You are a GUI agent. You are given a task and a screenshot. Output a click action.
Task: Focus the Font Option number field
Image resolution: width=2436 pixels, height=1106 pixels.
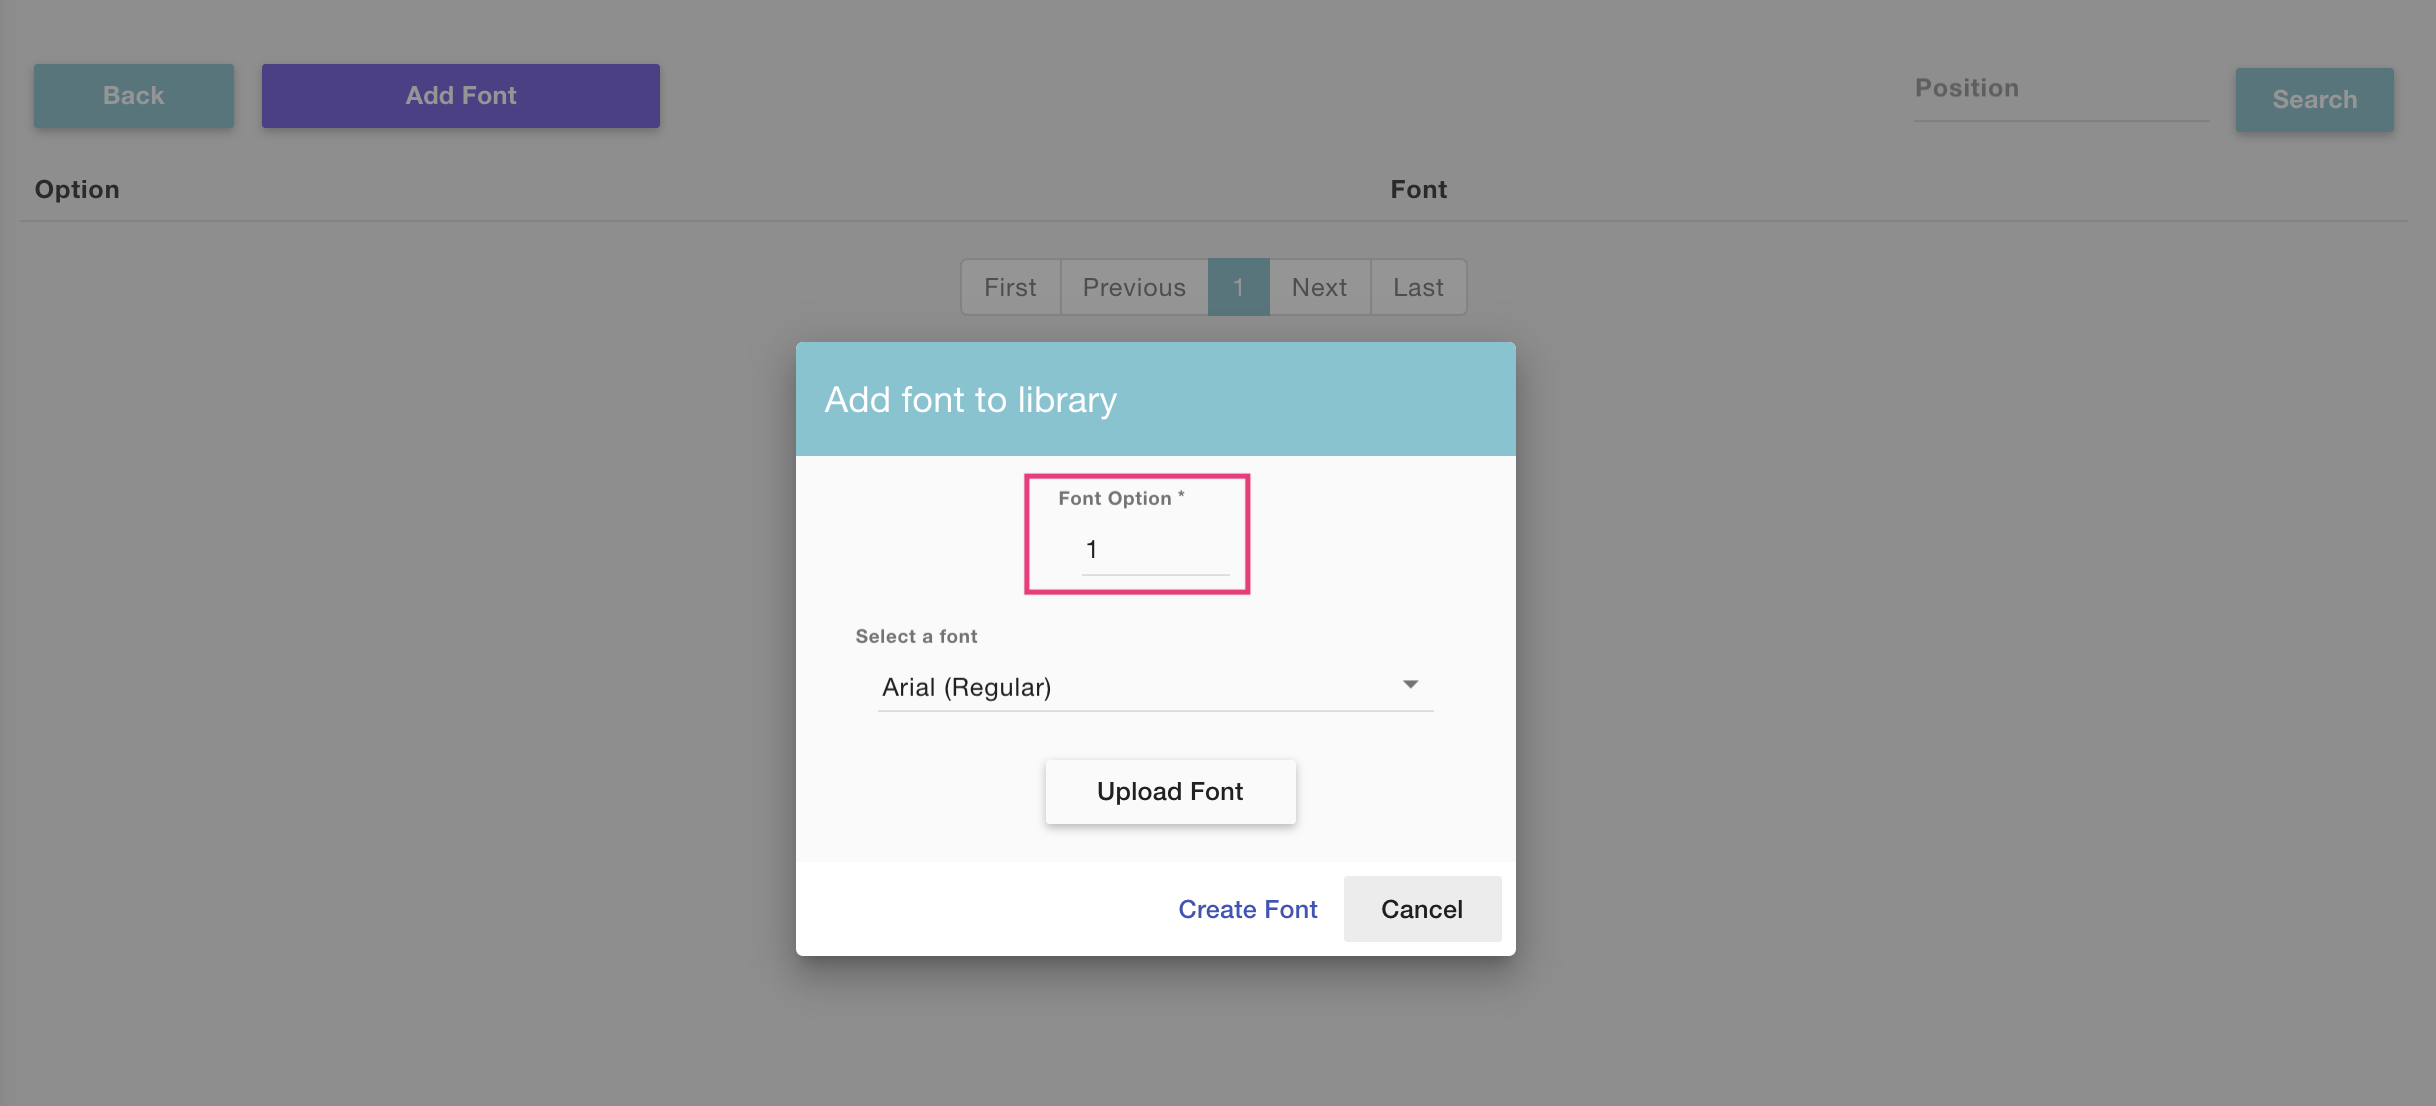(x=1154, y=550)
